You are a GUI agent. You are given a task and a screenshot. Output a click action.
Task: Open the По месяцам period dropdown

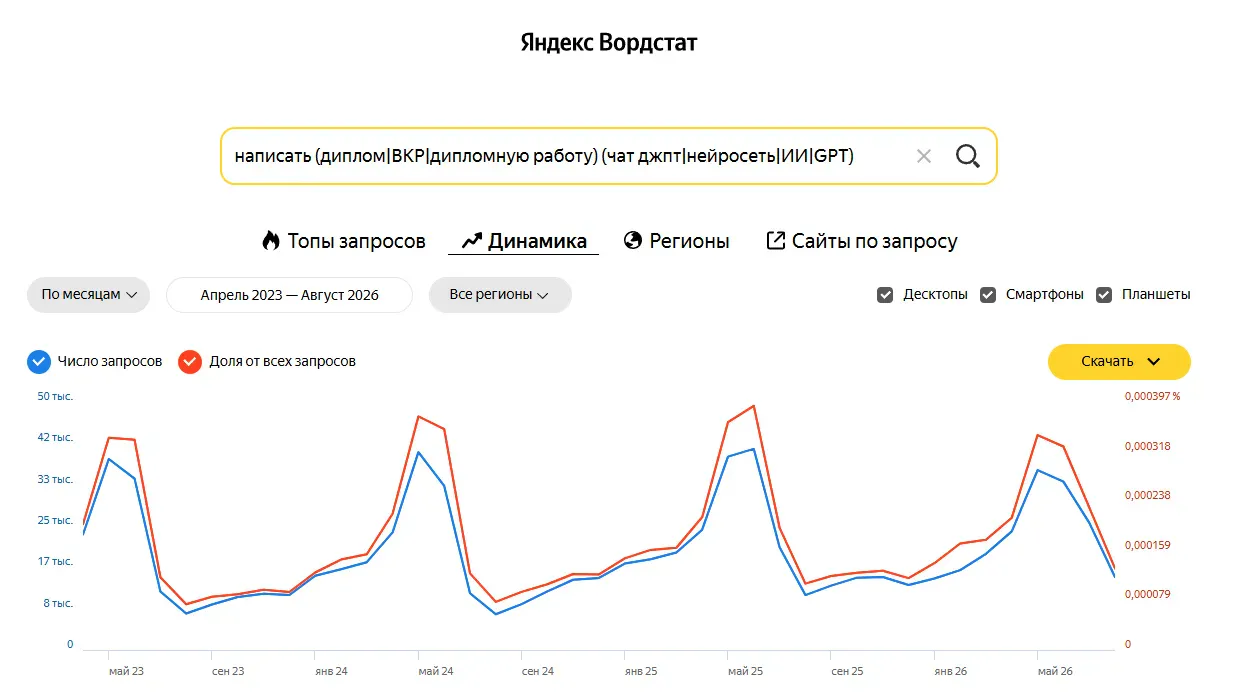pos(88,295)
